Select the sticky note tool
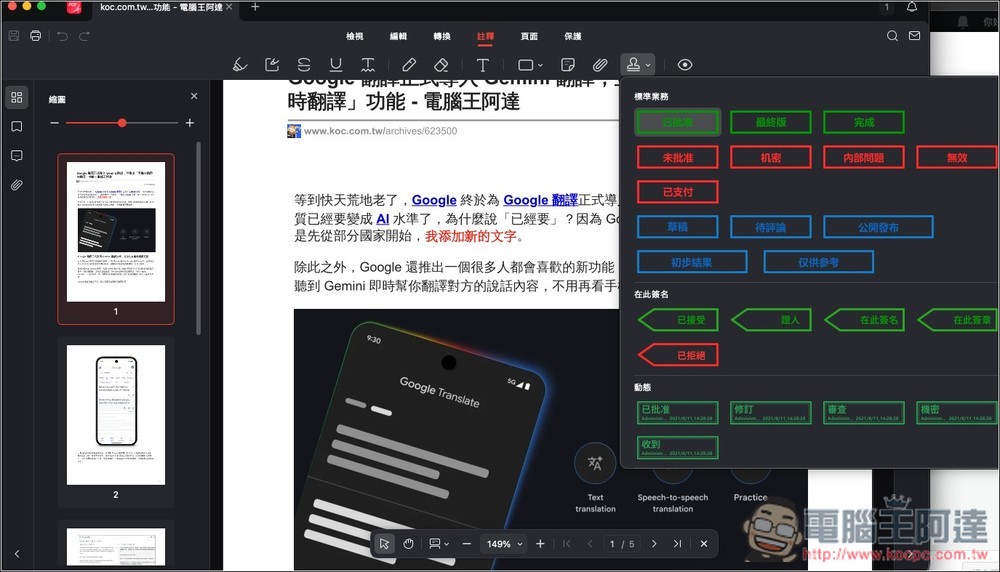 (568, 64)
